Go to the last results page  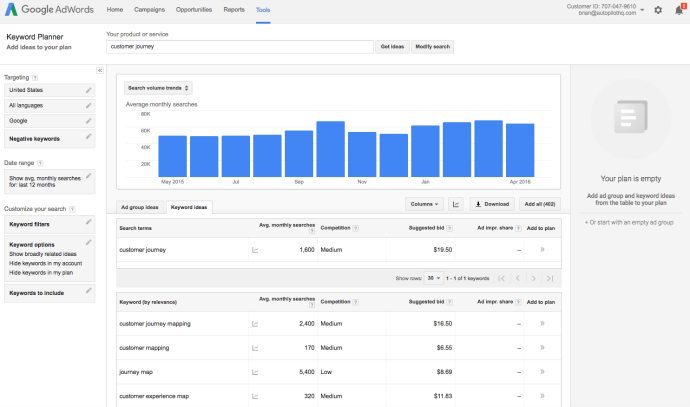[x=550, y=279]
